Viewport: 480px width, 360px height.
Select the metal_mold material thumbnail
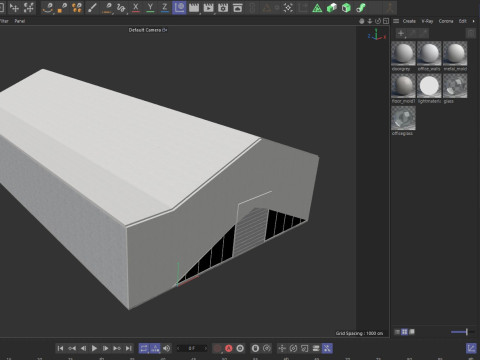[455, 53]
